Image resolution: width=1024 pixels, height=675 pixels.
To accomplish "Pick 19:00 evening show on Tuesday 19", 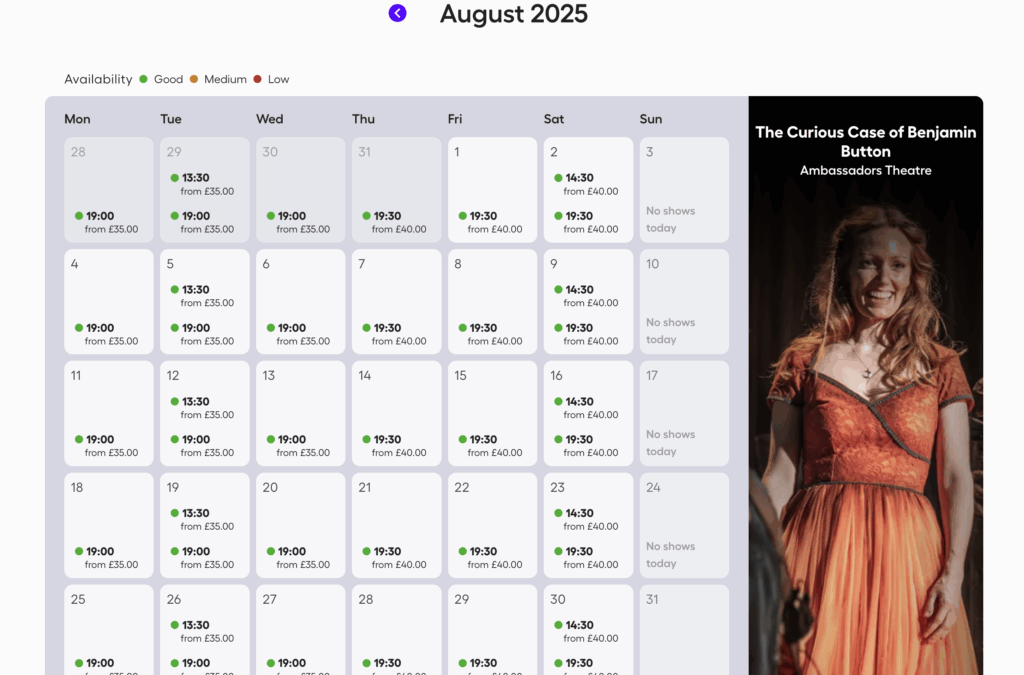I will [x=202, y=557].
